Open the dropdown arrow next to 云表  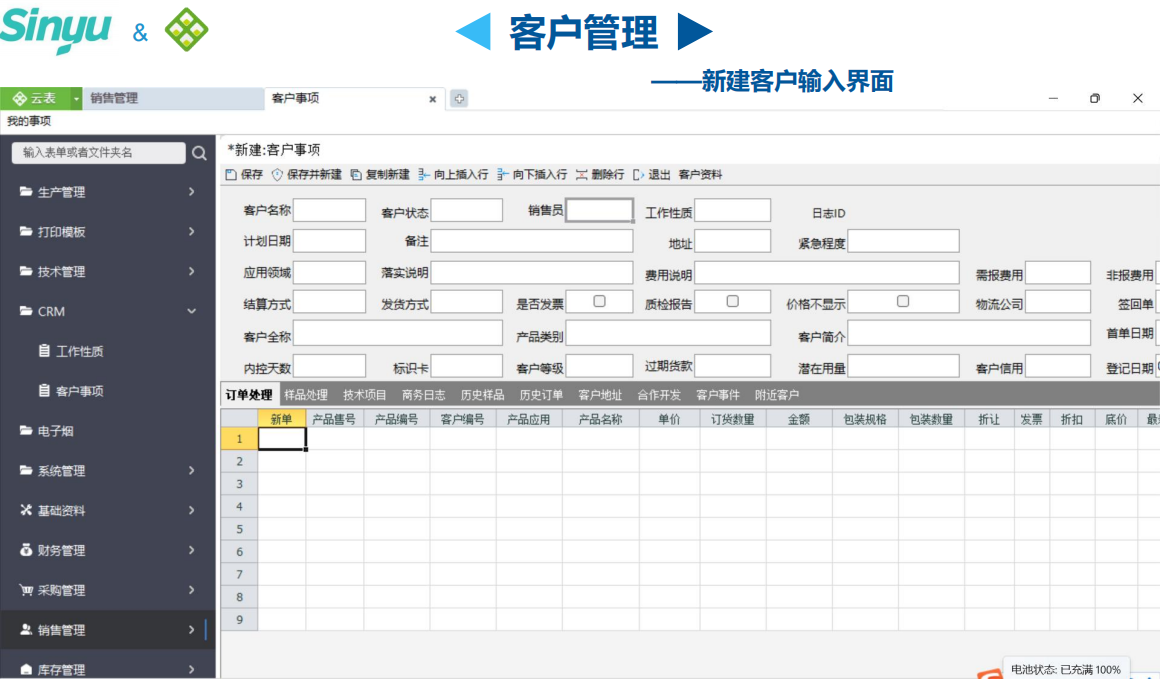coord(76,98)
